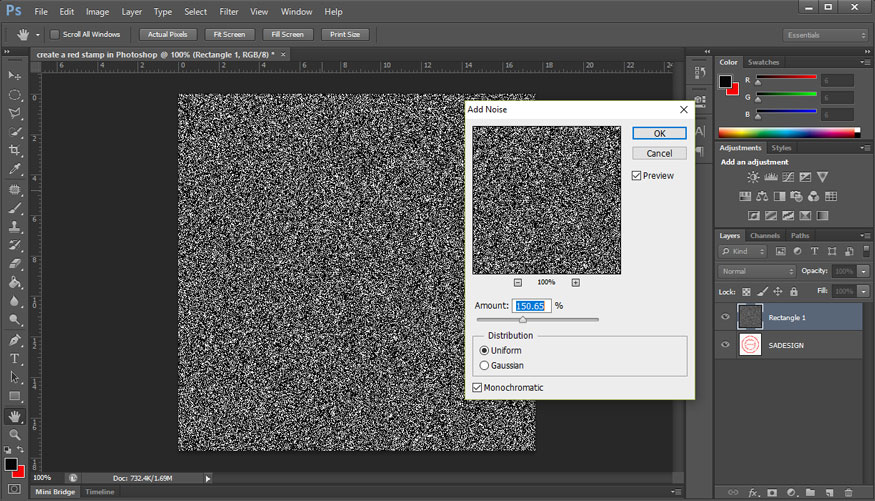
Task: Select the Zoom tool in toolbox
Action: 15,435
